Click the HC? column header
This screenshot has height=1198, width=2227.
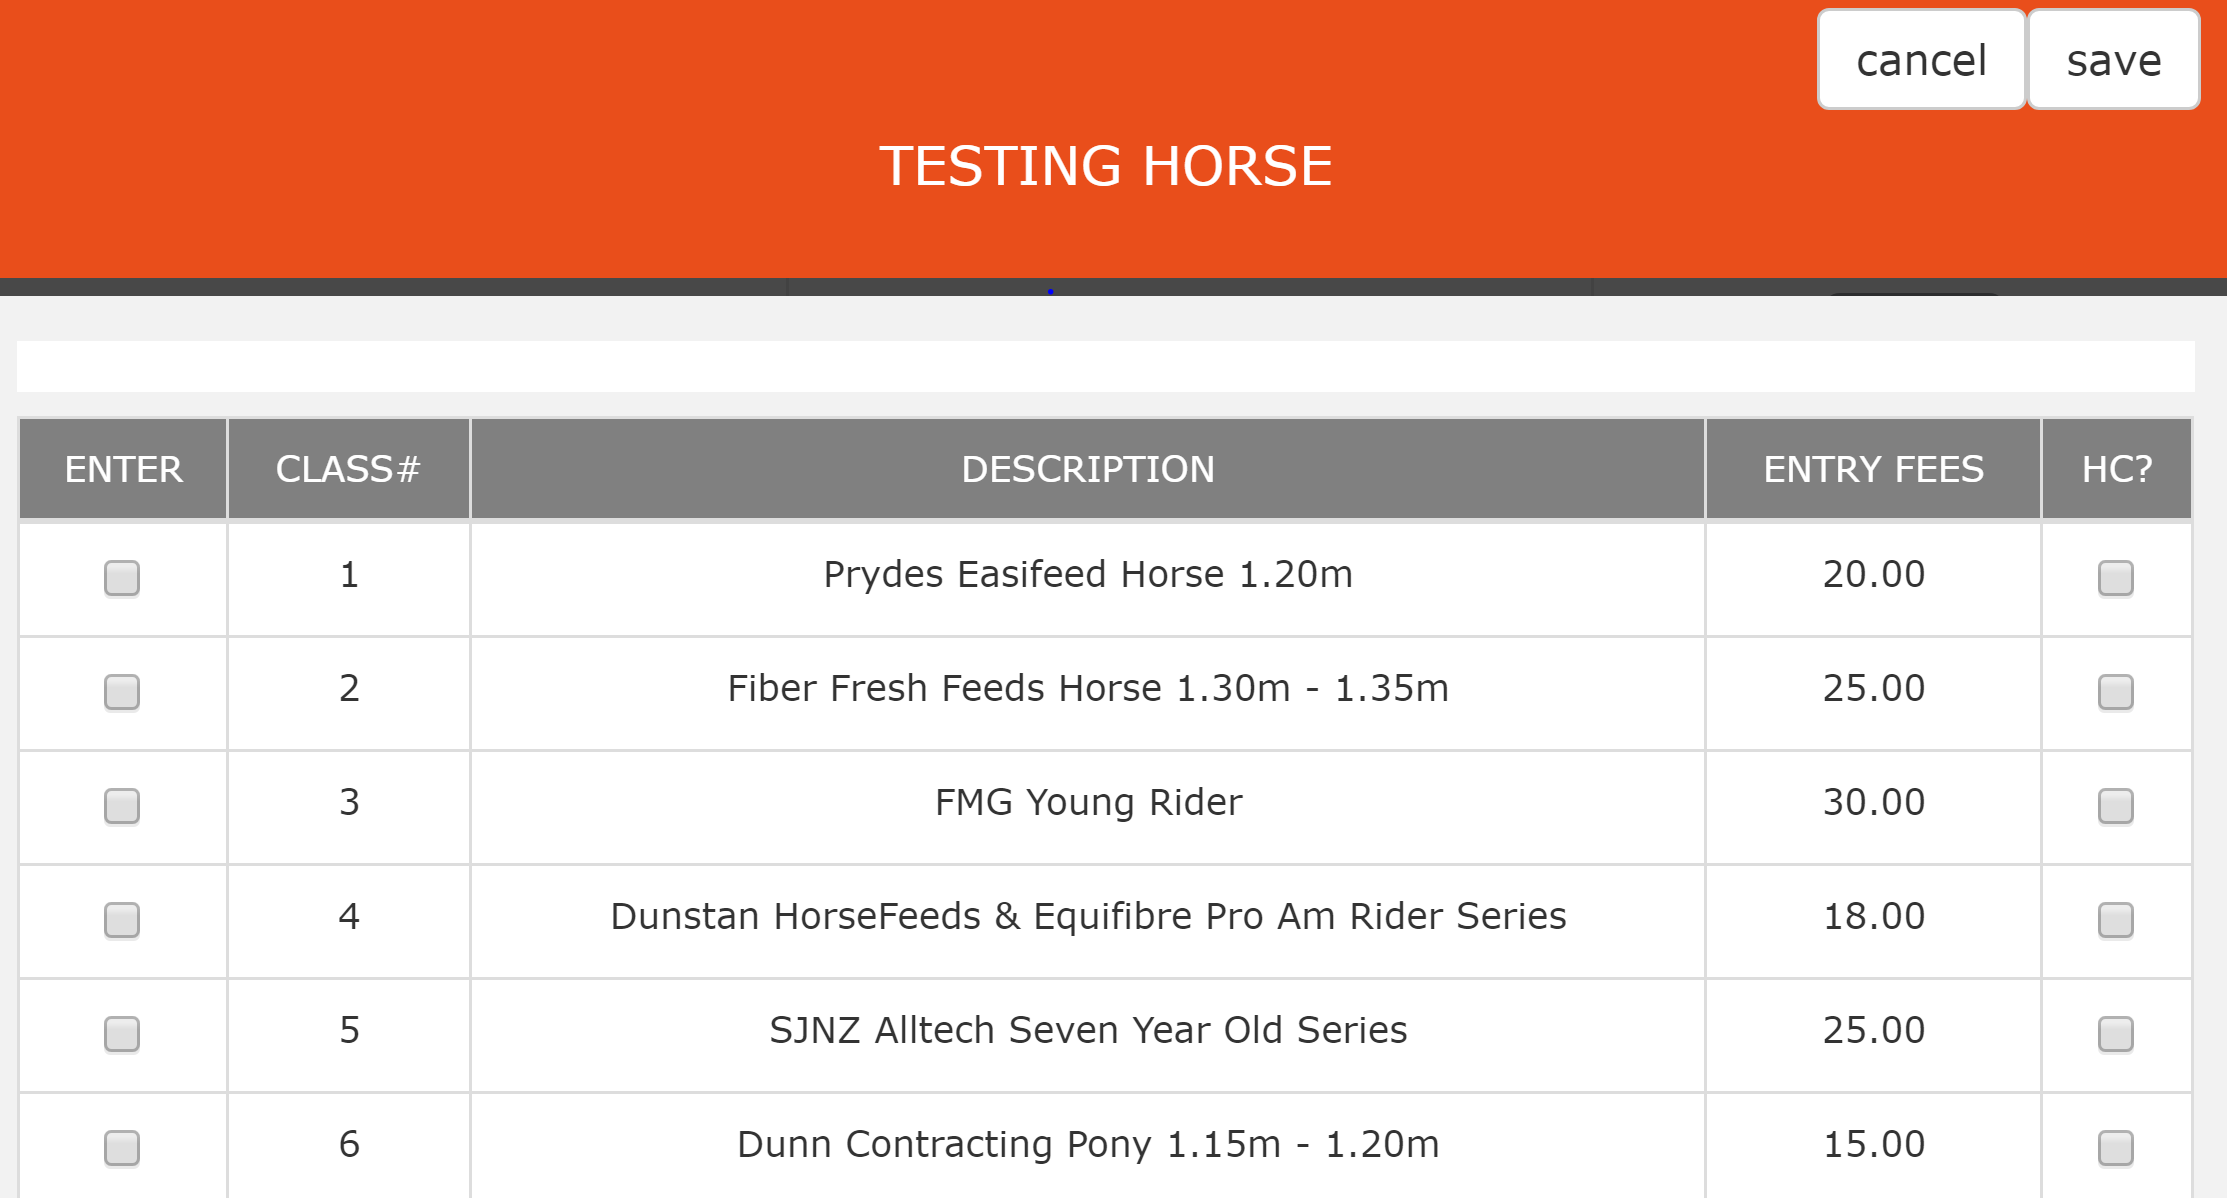click(x=2116, y=469)
